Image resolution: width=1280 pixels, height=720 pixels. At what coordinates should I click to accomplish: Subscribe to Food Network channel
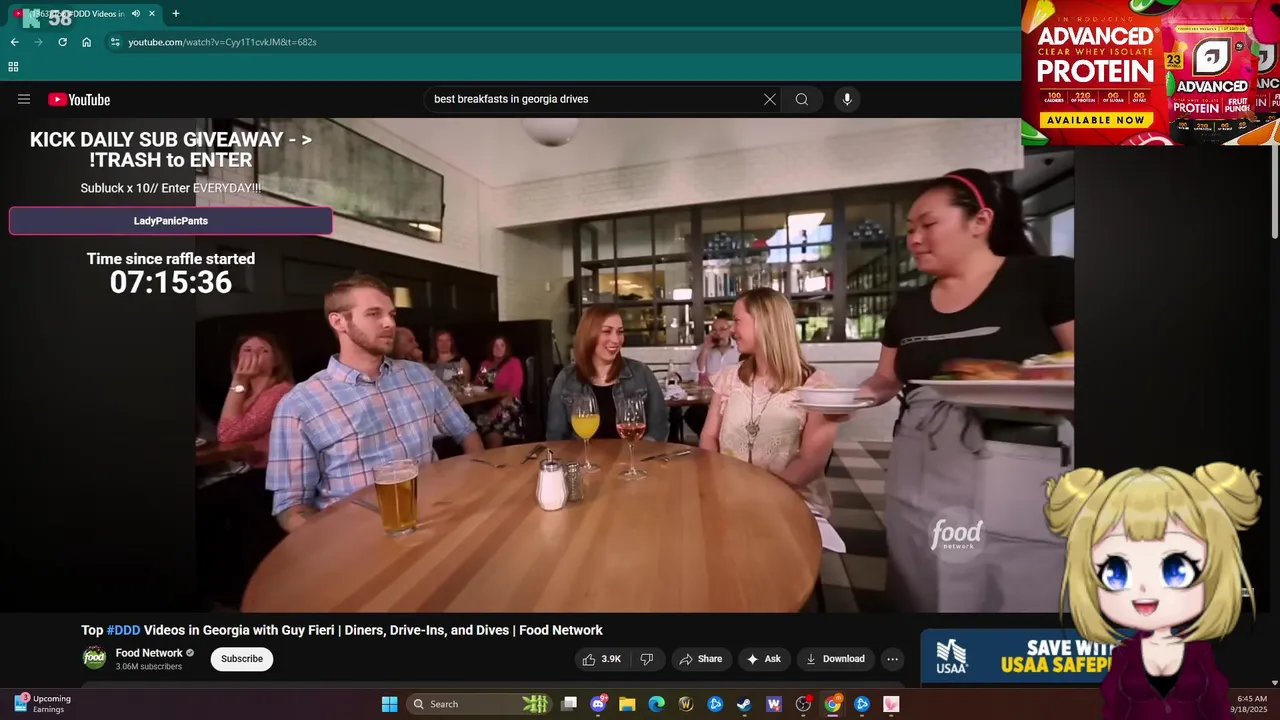(x=242, y=659)
